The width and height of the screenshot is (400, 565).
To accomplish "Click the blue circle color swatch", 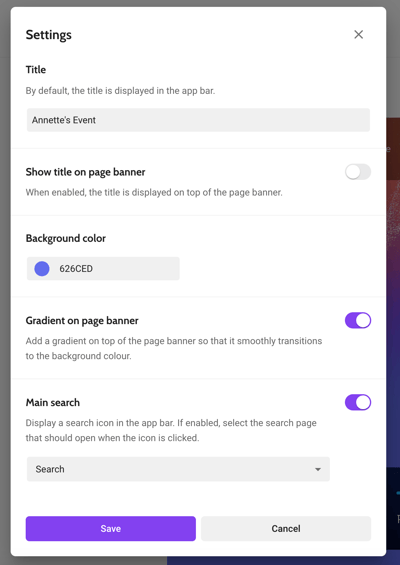I will pyautogui.click(x=42, y=268).
